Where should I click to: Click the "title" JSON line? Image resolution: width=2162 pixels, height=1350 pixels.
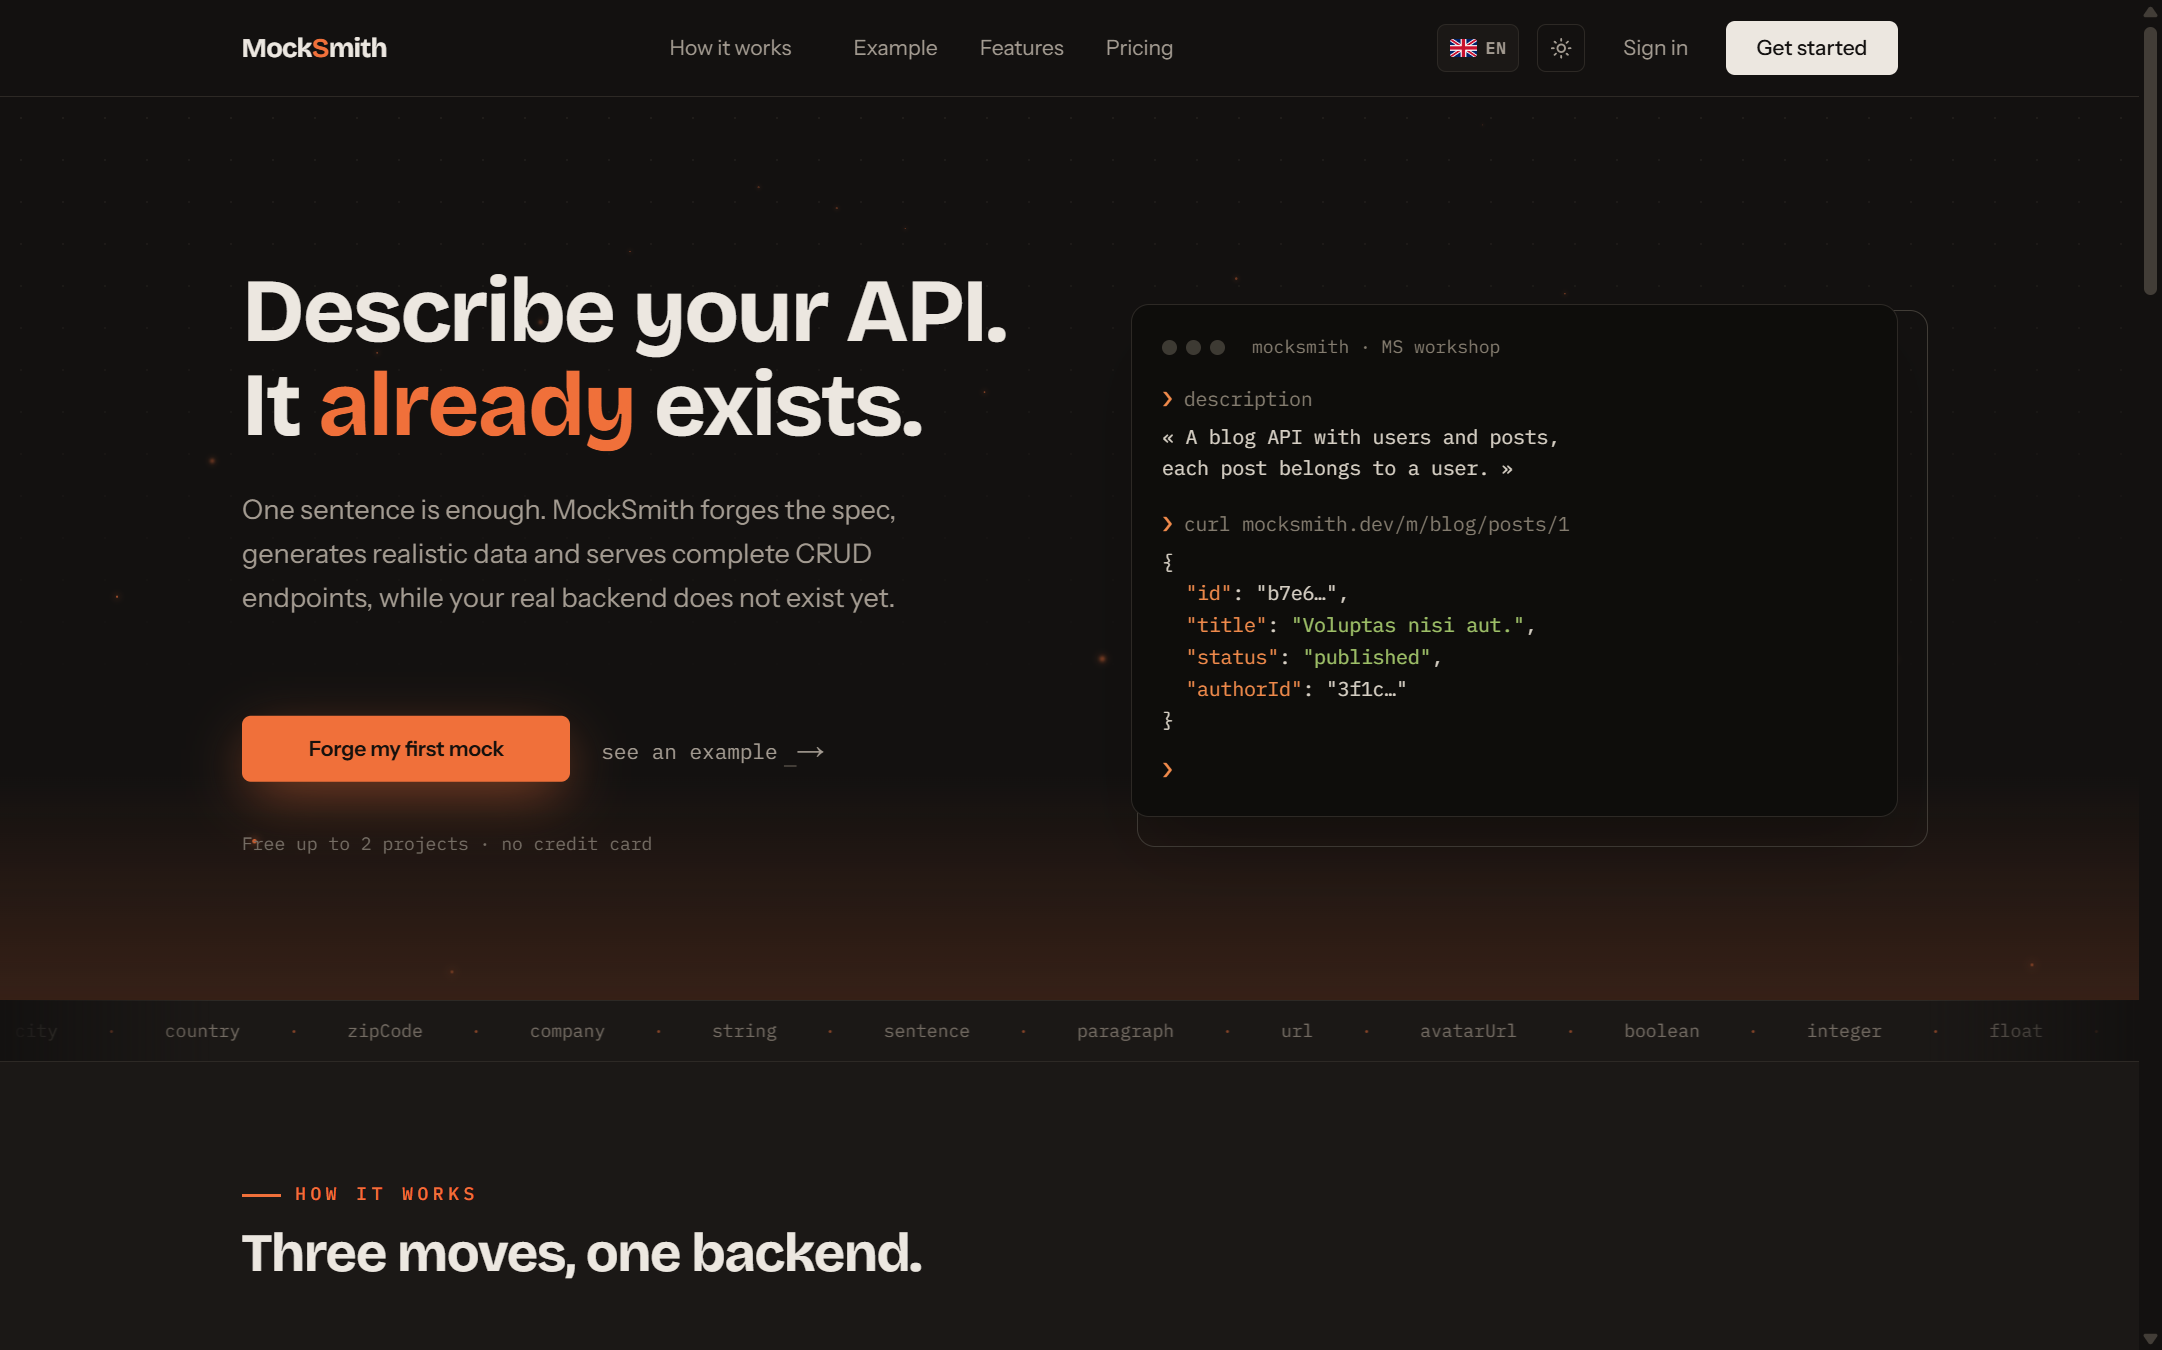point(1360,625)
